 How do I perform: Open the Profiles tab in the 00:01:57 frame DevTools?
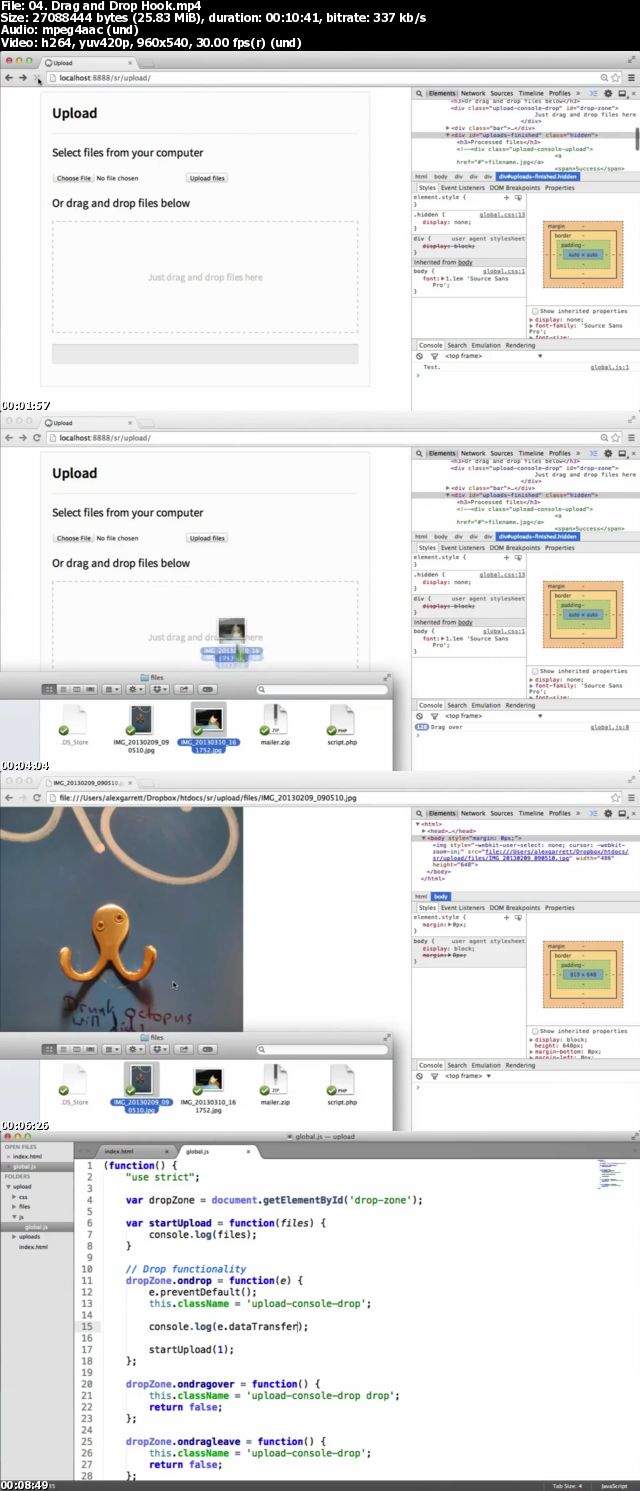[560, 93]
